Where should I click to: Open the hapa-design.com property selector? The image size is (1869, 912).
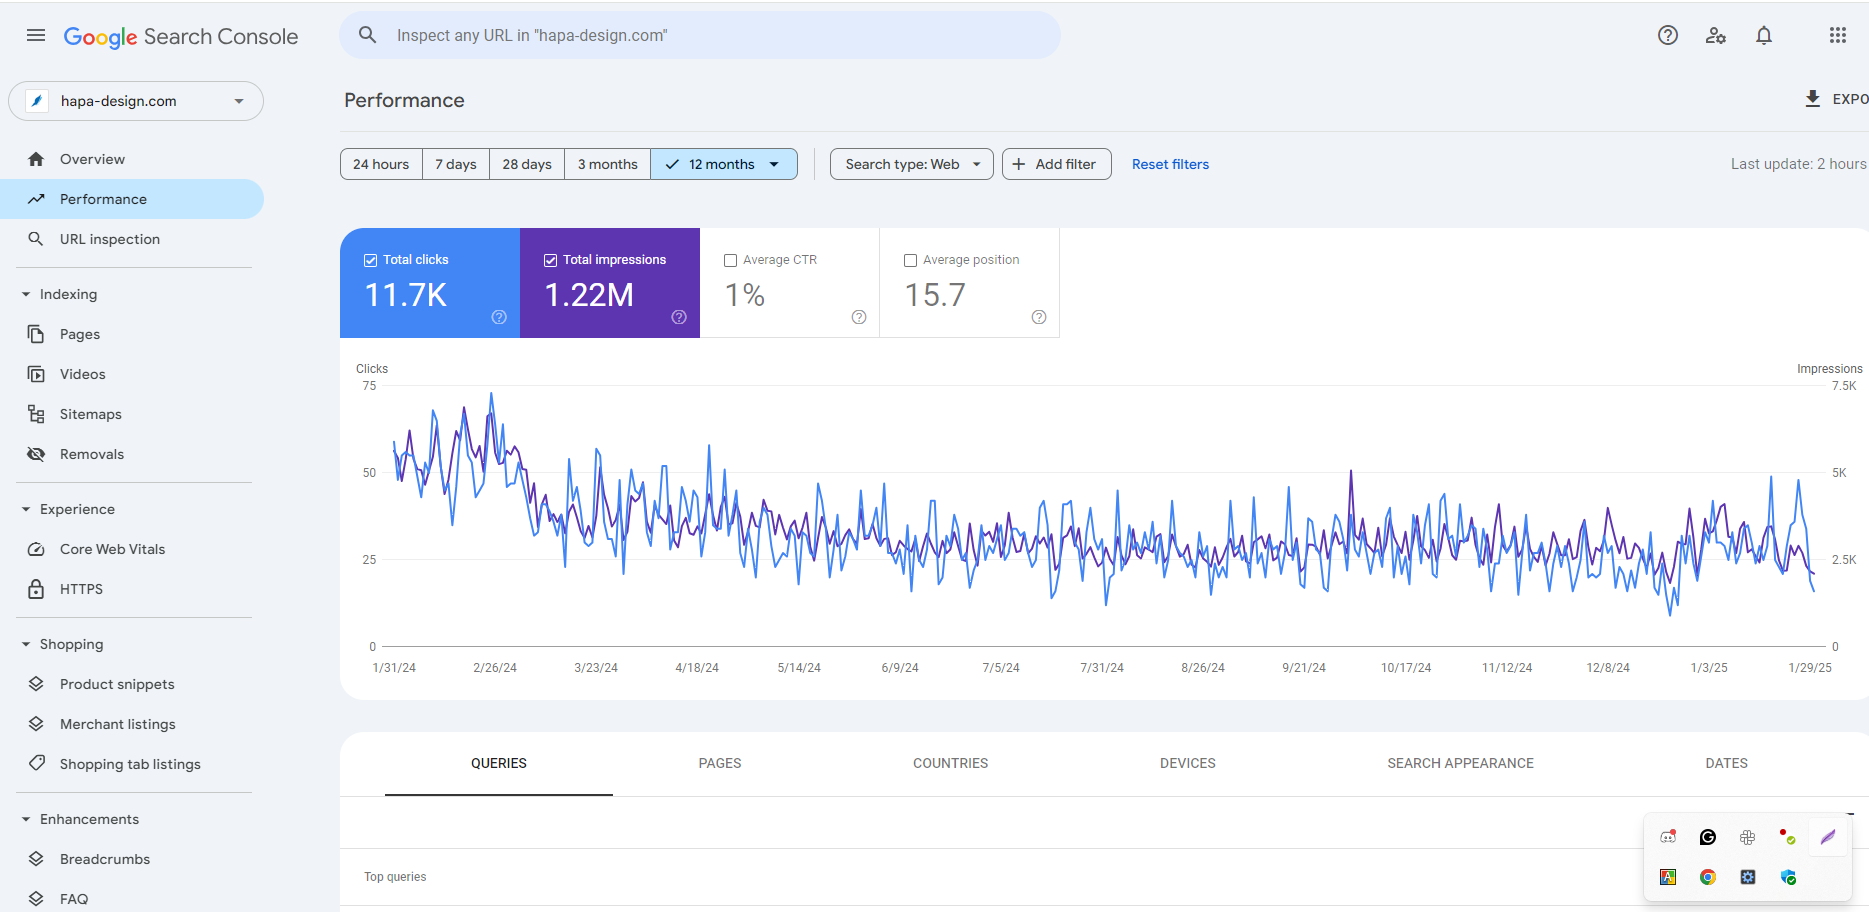(x=136, y=101)
